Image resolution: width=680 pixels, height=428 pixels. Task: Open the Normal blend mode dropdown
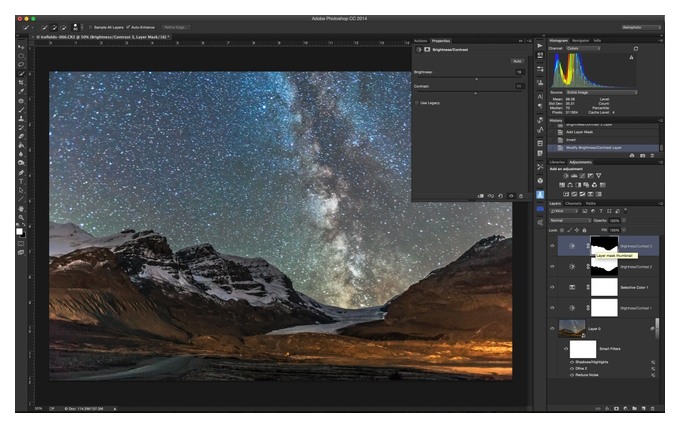pos(570,221)
